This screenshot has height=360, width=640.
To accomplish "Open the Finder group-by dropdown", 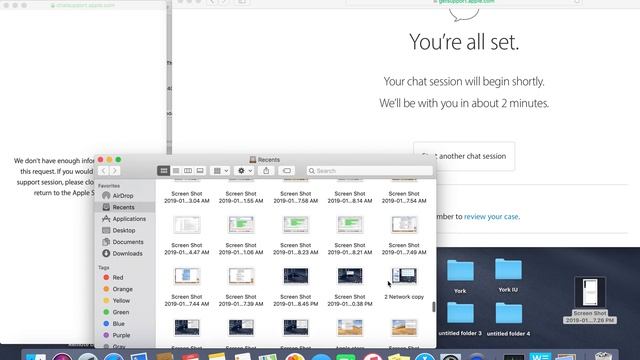I will (x=221, y=171).
